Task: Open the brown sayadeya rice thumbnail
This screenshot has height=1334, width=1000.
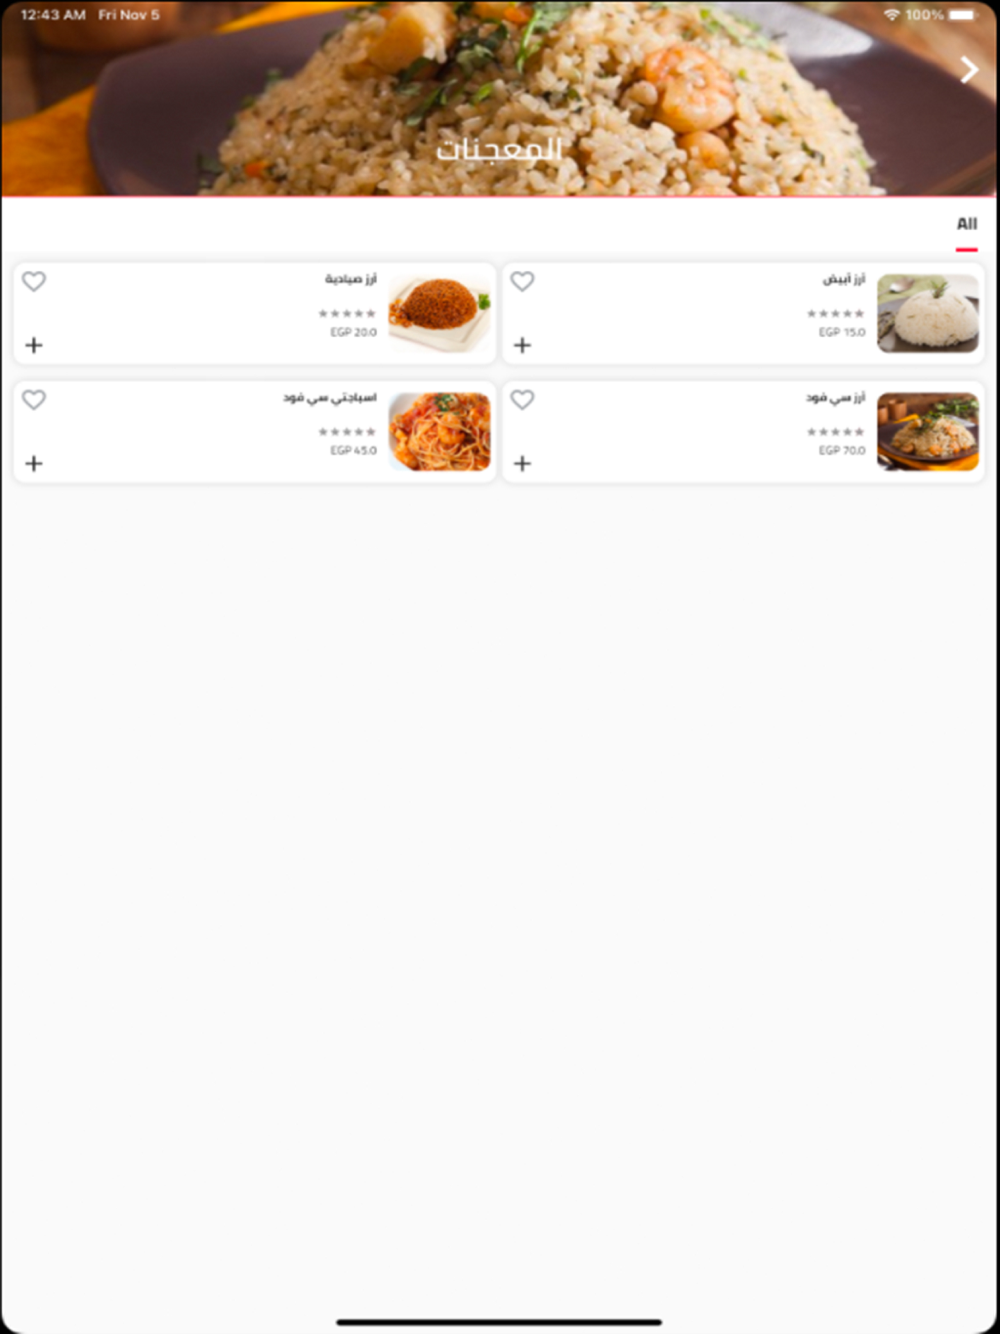Action: pos(440,313)
